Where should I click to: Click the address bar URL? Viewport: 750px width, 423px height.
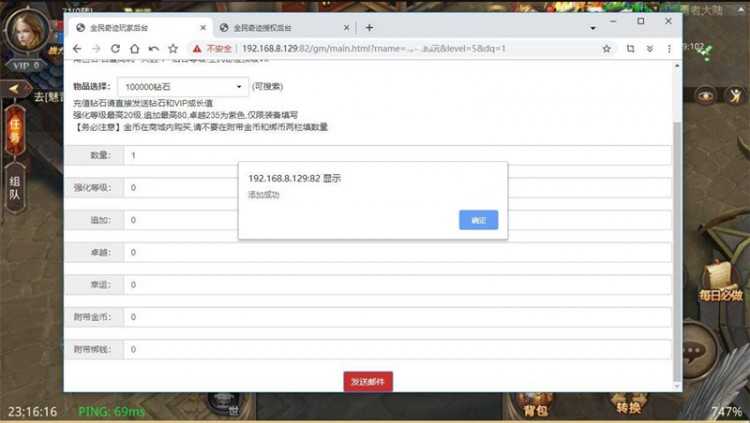[374, 48]
